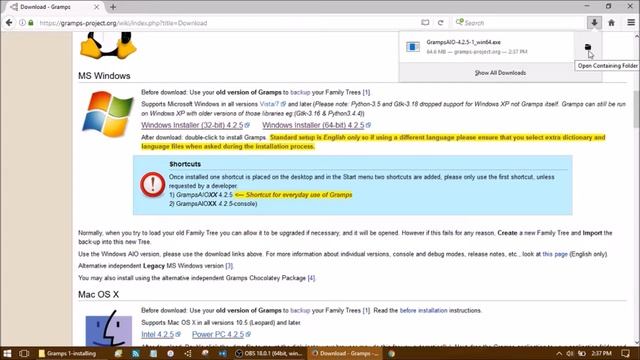This screenshot has width=640, height=360.
Task: Click the green secure padlock icon
Action: 31,23
